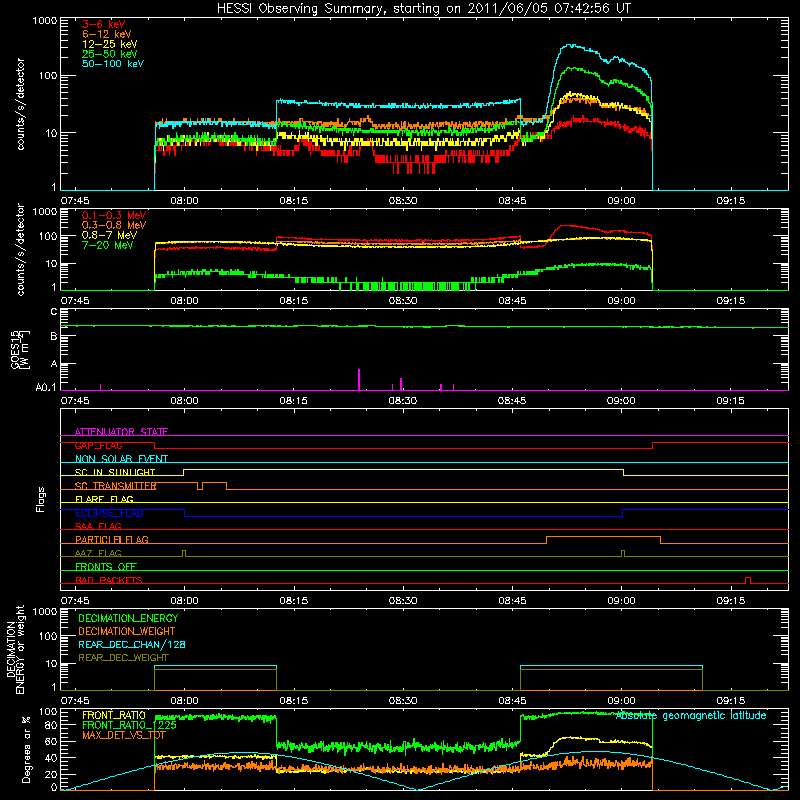This screenshot has width=800, height=800.
Task: Pick the NON_SOLAR_EVENT flag label
Action: point(121,459)
